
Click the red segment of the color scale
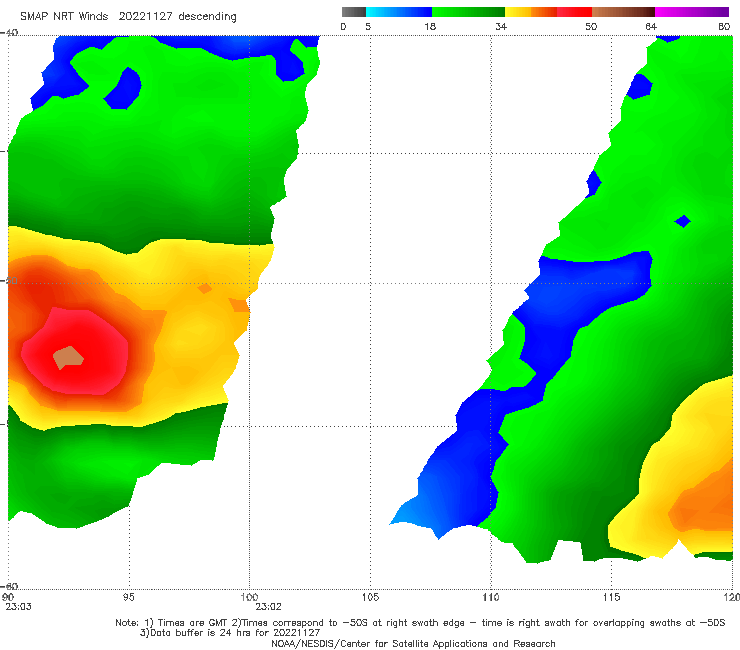[x=574, y=12]
